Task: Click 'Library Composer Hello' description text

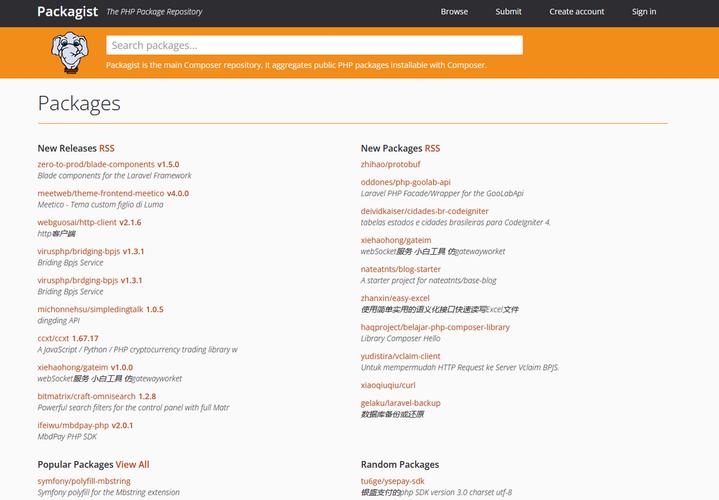Action: 400,338
